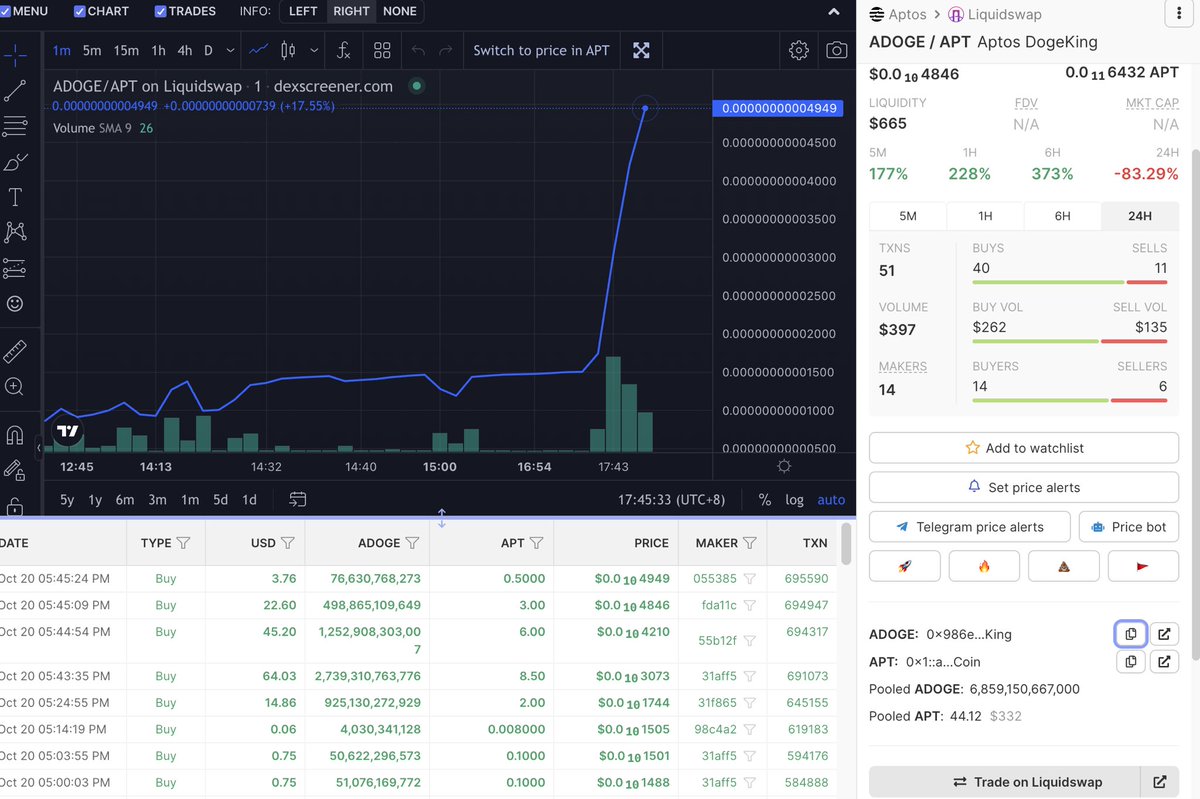
Task: Open the emoji icons tool
Action: pos(15,303)
